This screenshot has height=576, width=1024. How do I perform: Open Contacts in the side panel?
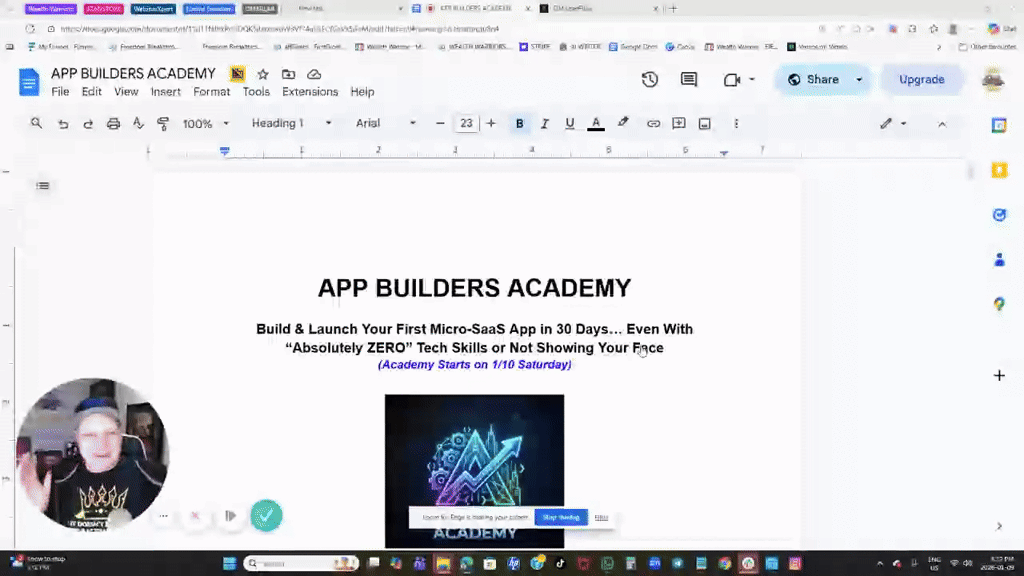click(x=999, y=260)
